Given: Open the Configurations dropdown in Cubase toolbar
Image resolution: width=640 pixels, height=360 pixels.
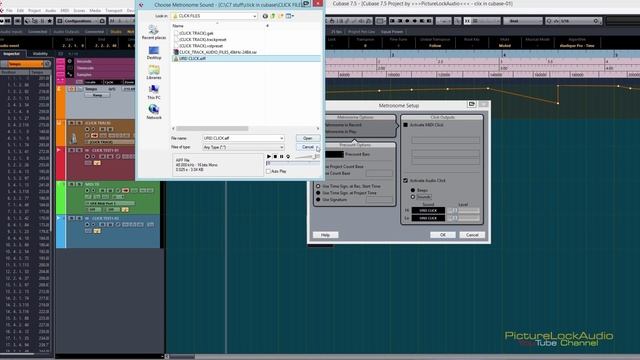Looking at the screenshot, I should pyautogui.click(x=81, y=20).
